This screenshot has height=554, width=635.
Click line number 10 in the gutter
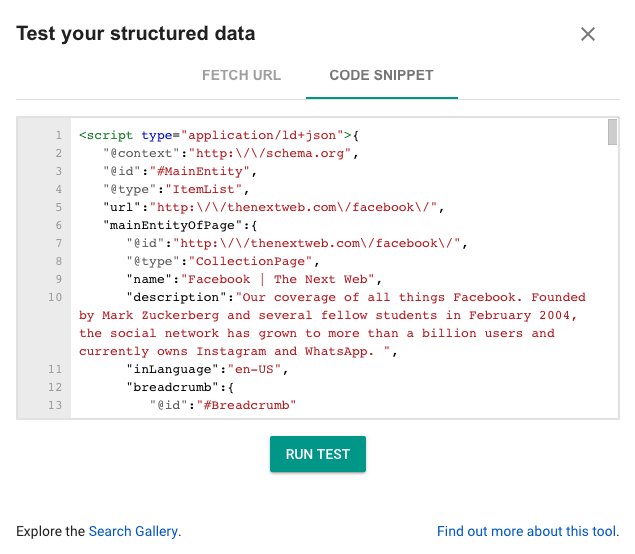tap(55, 297)
